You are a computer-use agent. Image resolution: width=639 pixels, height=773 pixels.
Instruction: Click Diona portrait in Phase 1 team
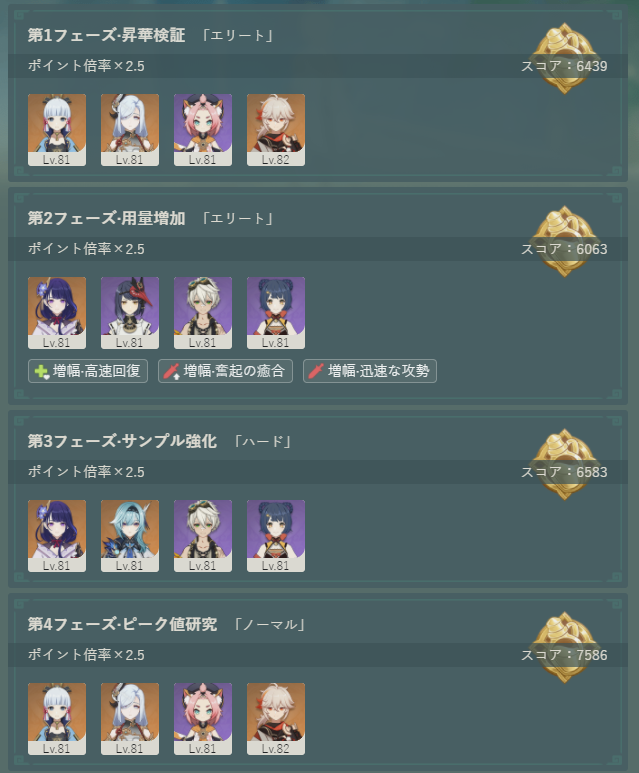click(x=203, y=130)
